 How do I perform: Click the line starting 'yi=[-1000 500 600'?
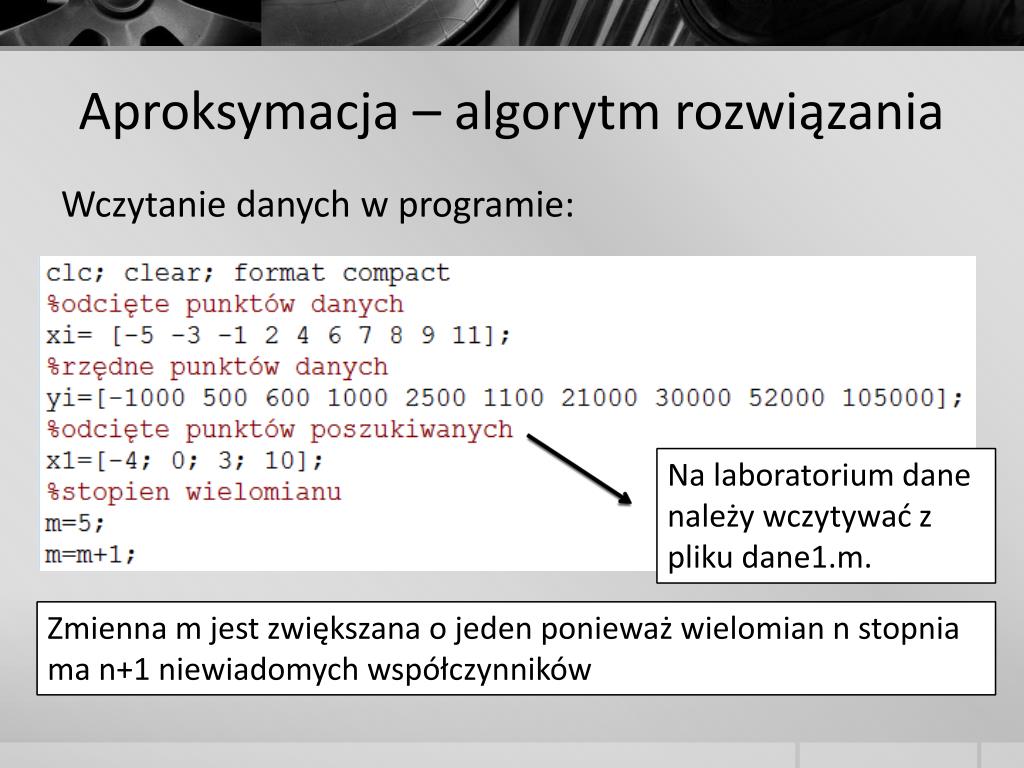[504, 398]
